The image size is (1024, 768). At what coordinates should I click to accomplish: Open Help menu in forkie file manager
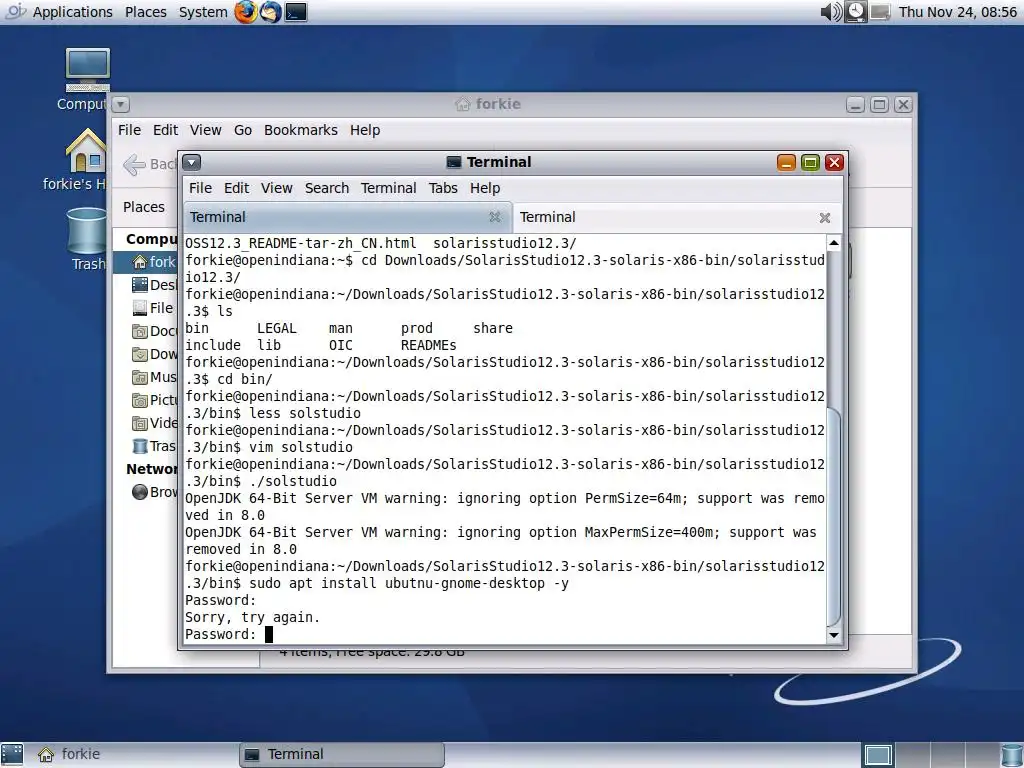point(364,130)
